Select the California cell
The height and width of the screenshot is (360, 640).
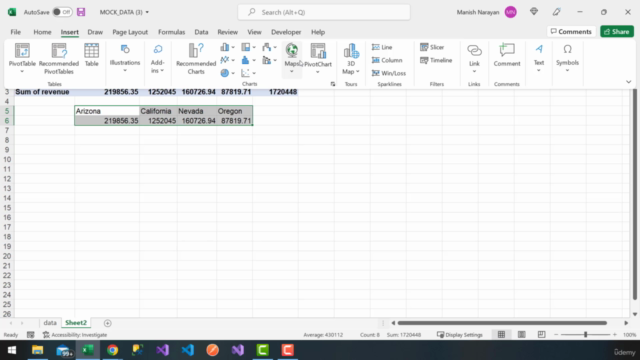[x=158, y=111]
